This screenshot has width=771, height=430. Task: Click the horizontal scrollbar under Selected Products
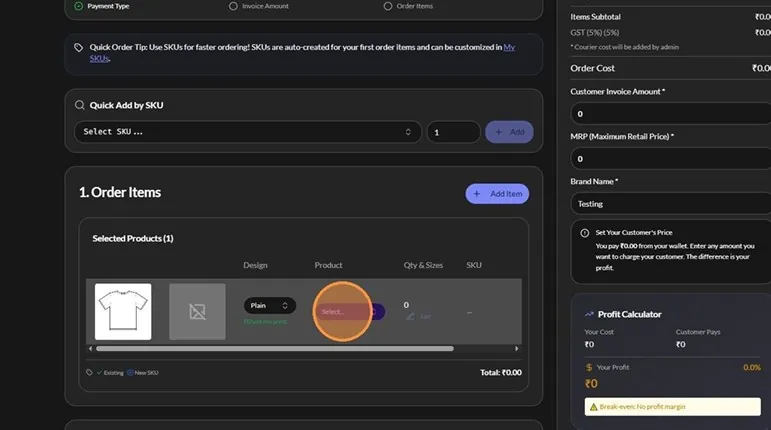point(275,348)
